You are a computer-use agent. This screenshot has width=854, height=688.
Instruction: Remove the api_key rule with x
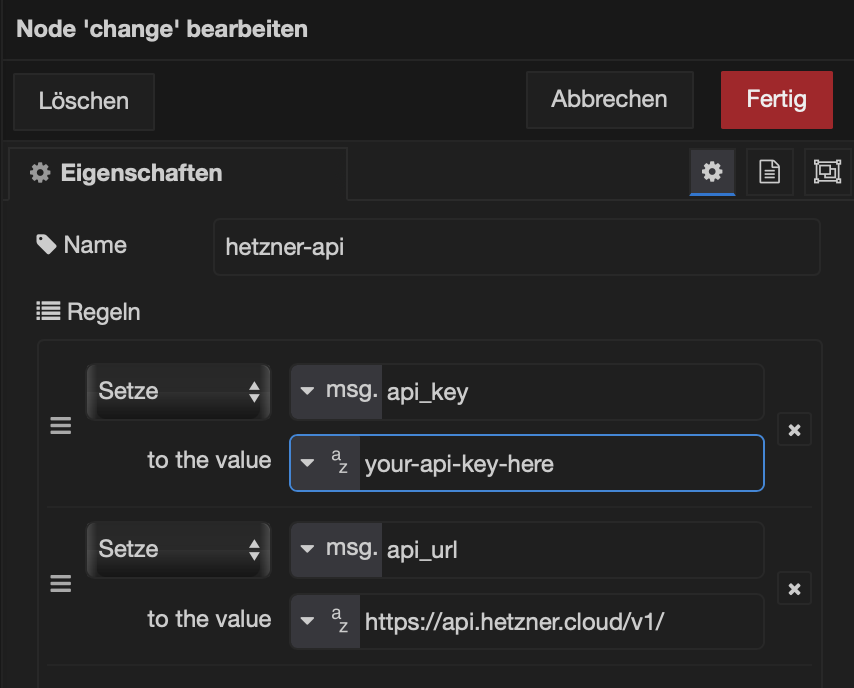click(794, 430)
